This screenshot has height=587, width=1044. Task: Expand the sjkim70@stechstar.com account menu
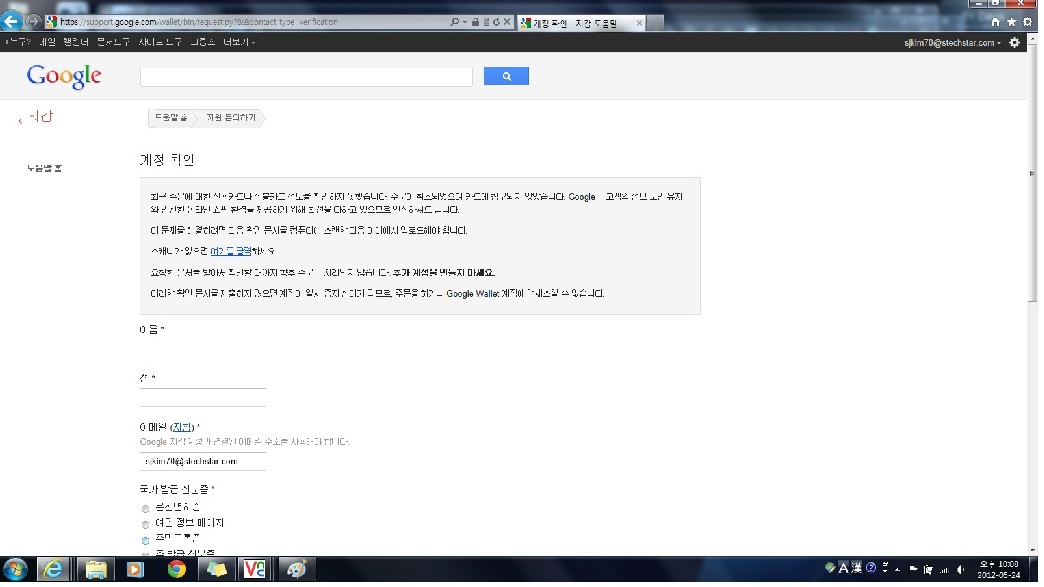(952, 43)
